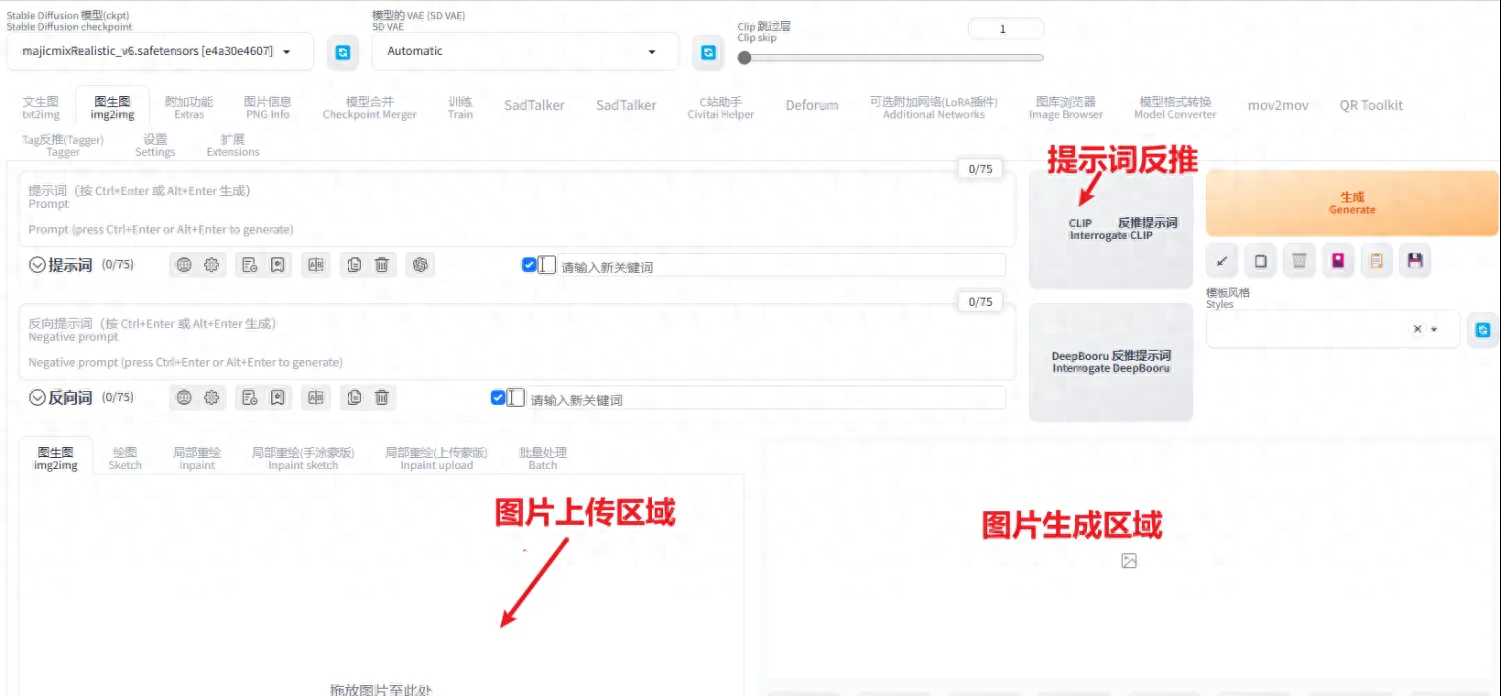Click the diagonal arrow icon under Generate

point(1221,261)
